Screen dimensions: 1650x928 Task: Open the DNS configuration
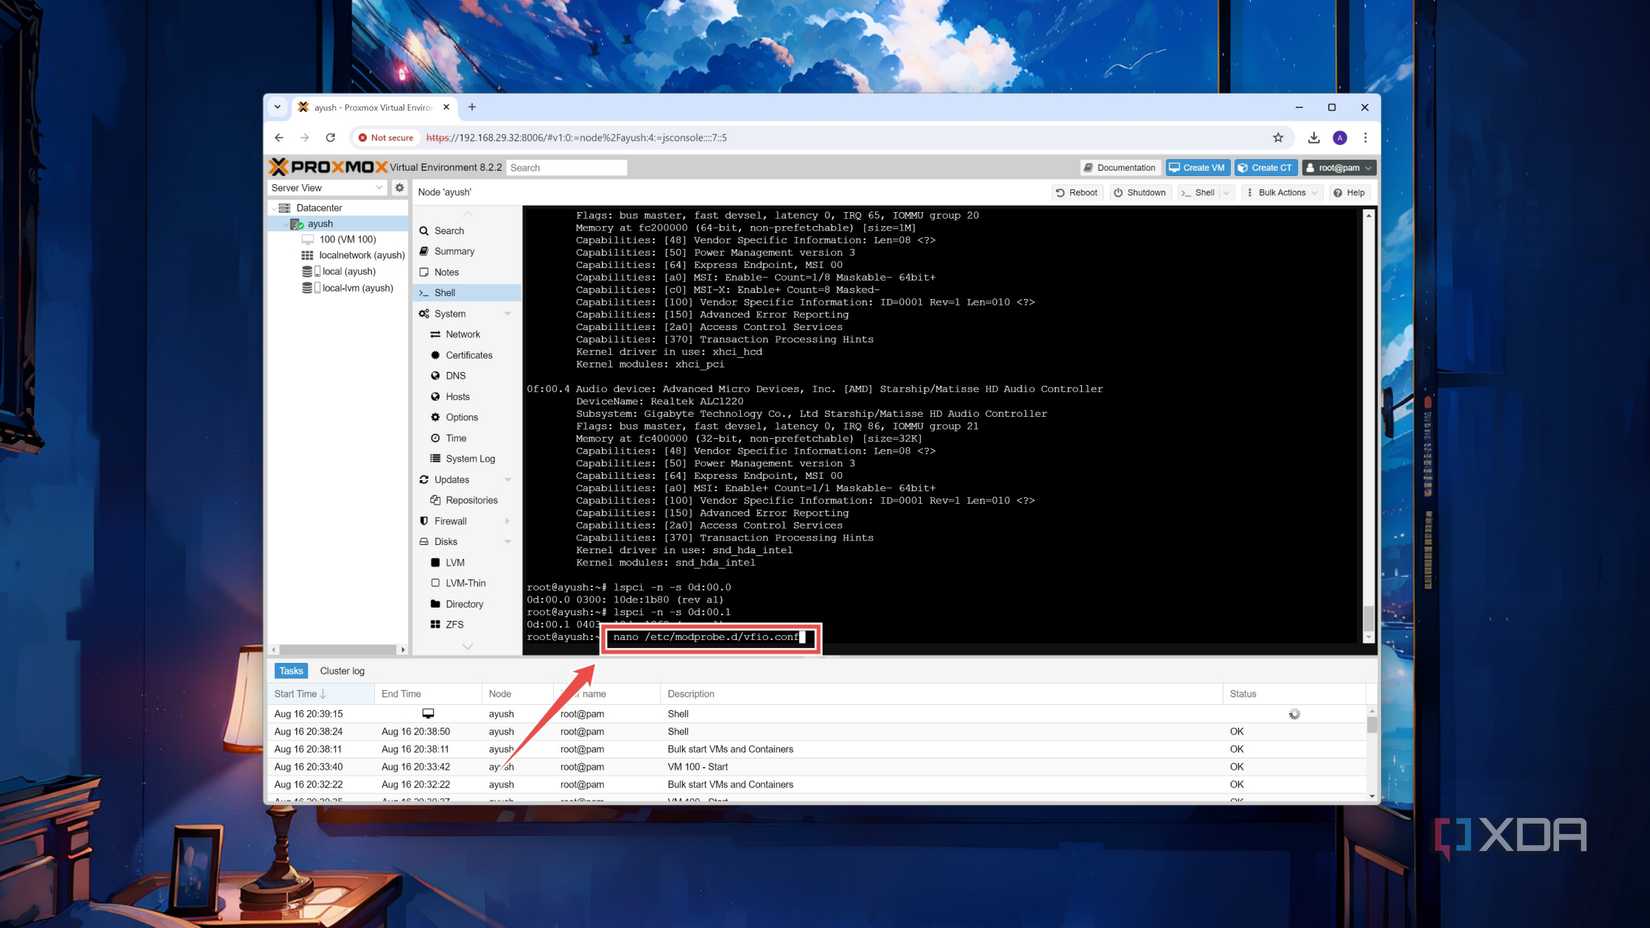click(454, 375)
